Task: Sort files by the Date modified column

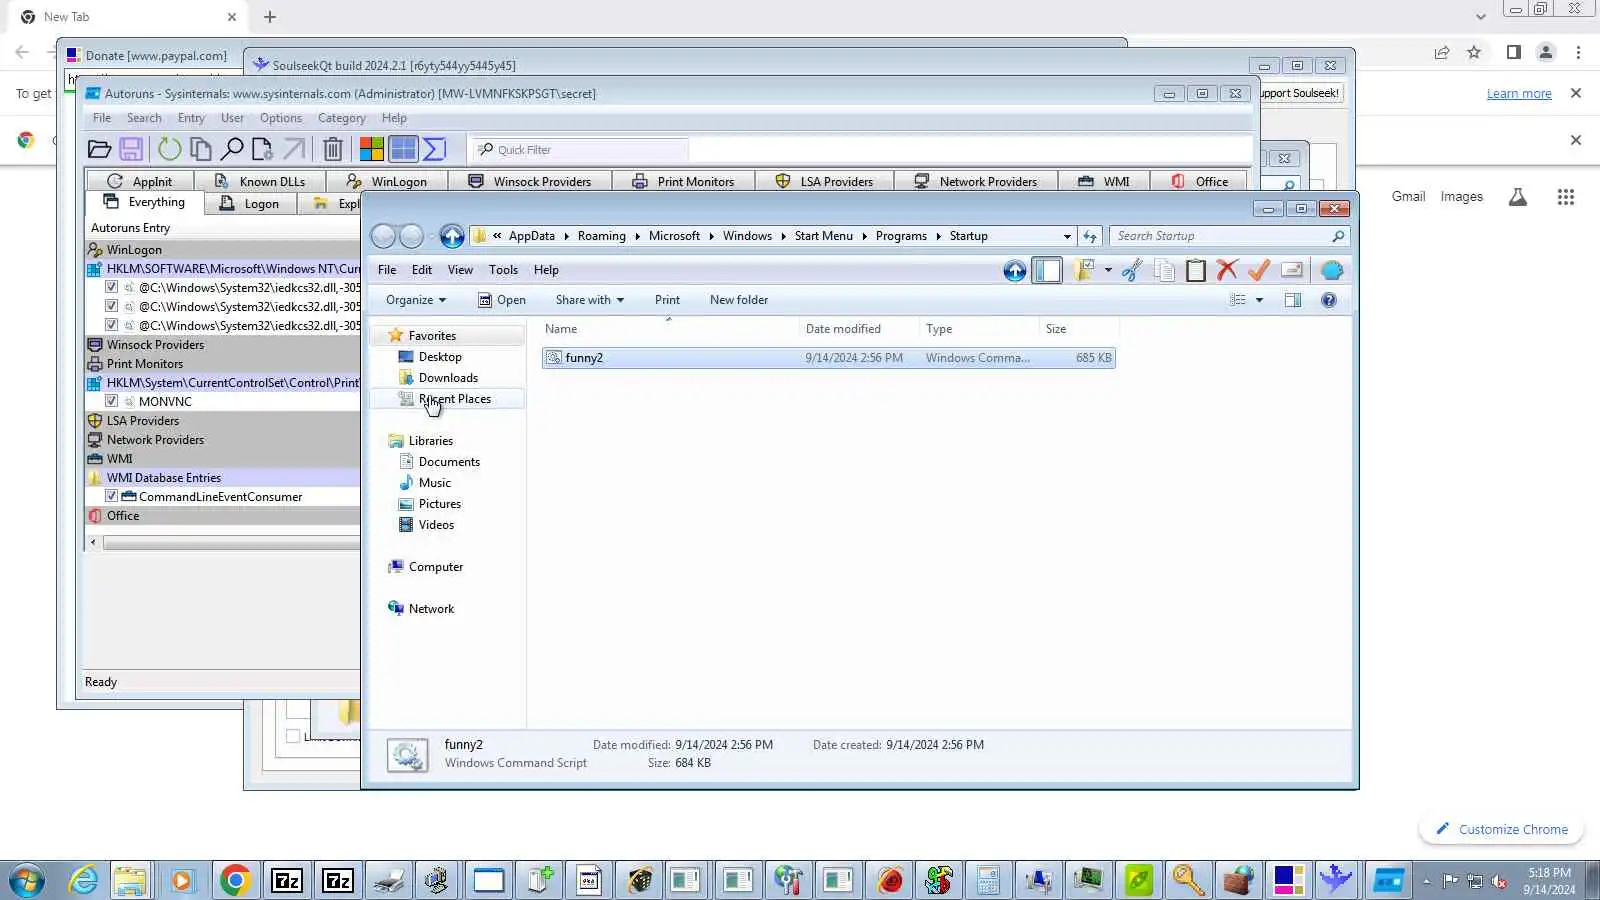Action: (843, 329)
